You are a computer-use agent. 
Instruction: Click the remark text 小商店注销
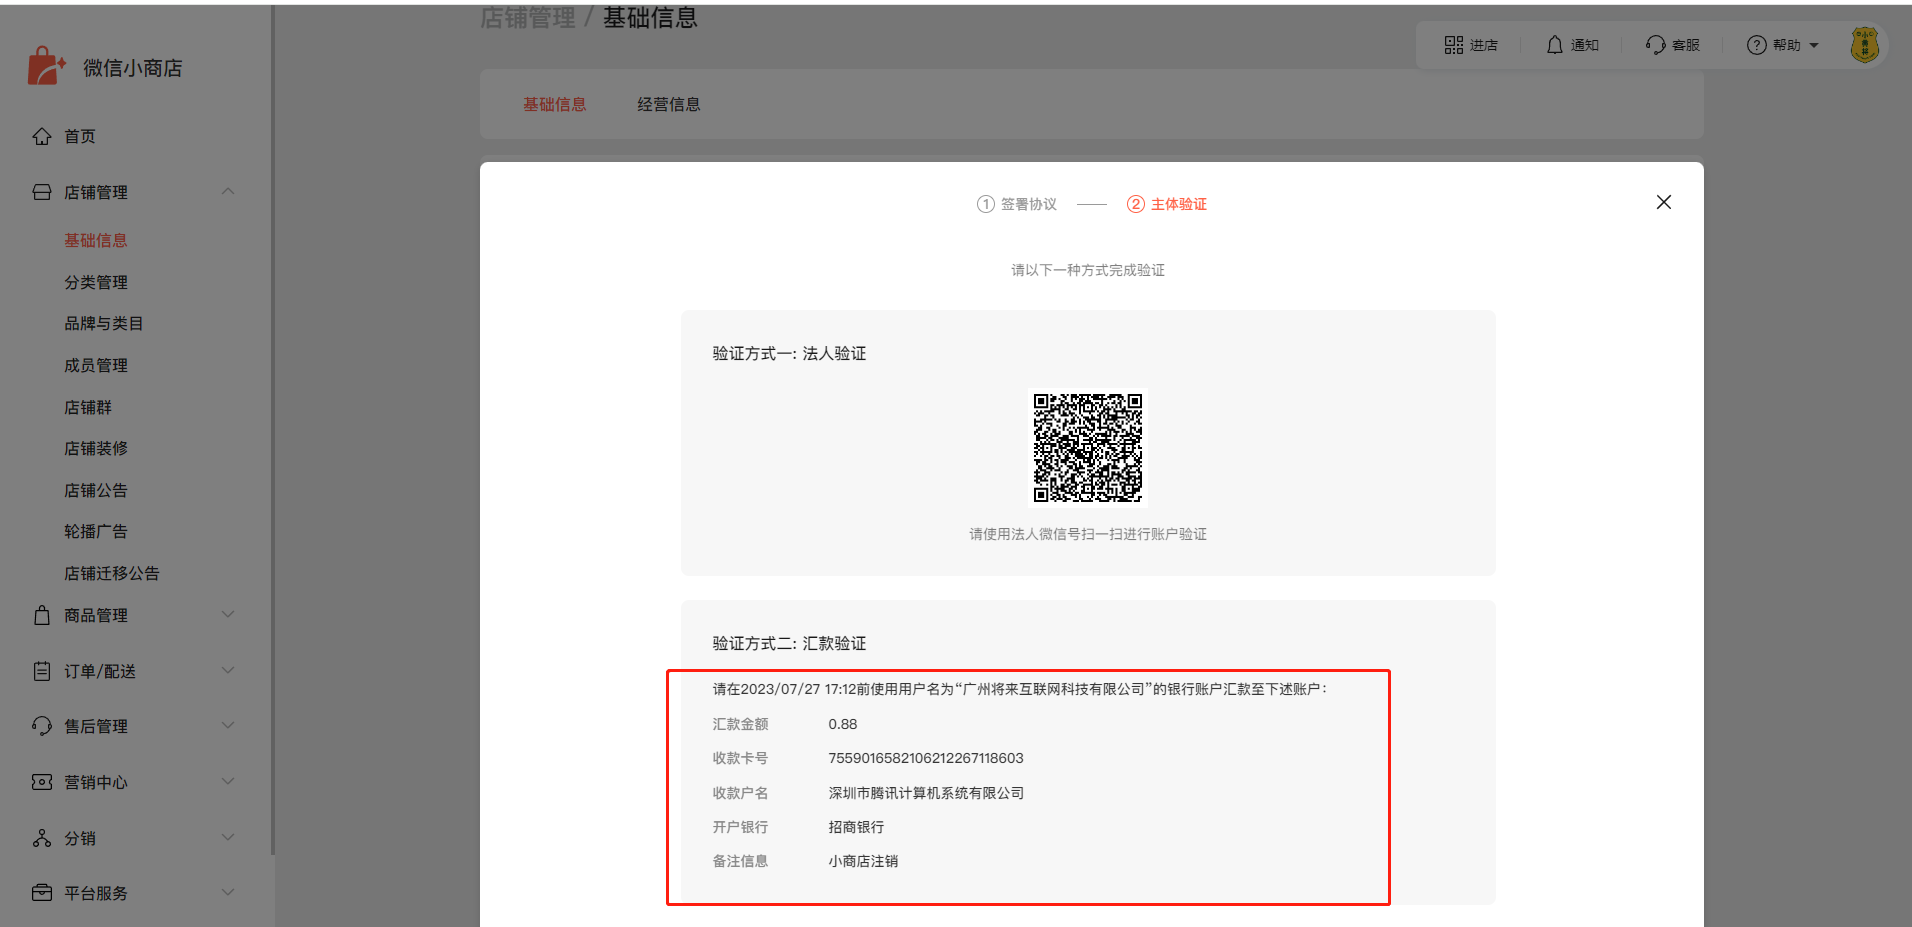(863, 861)
